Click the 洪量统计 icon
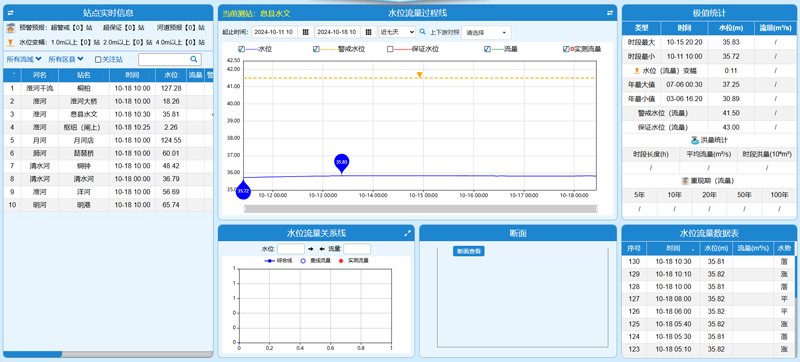Screen dimensions: 800x362 tap(694, 140)
